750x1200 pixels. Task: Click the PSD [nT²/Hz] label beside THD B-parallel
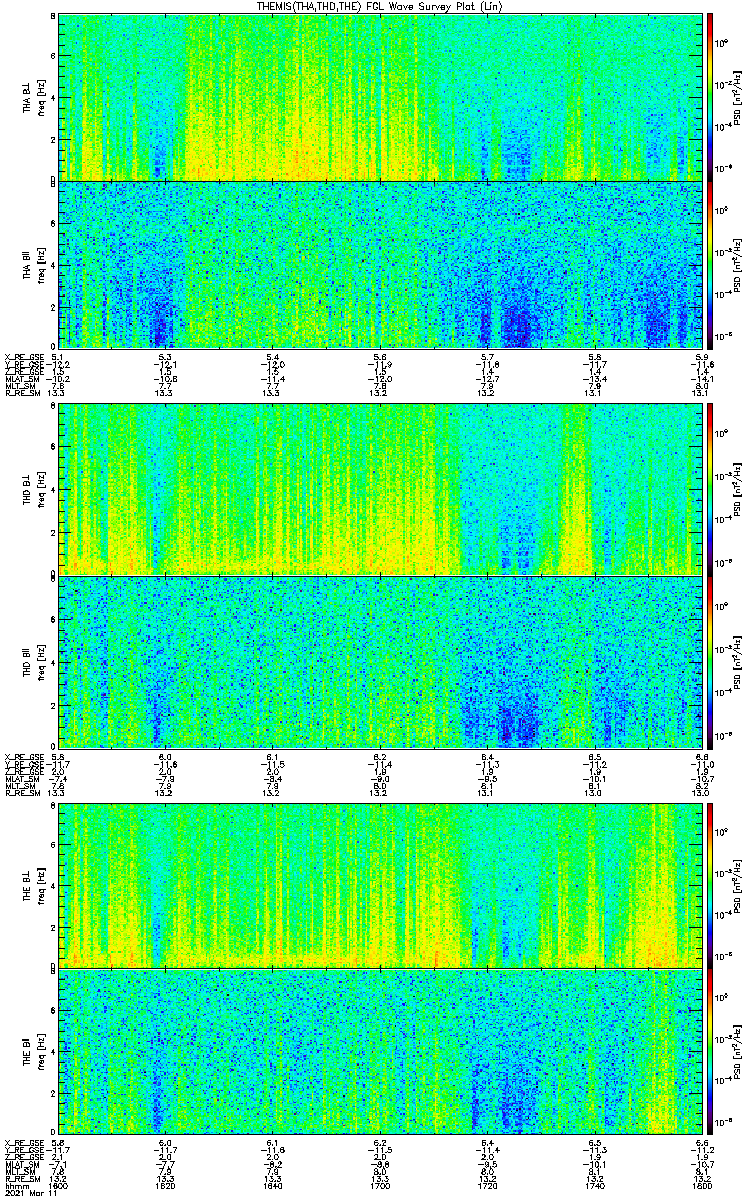(x=737, y=662)
